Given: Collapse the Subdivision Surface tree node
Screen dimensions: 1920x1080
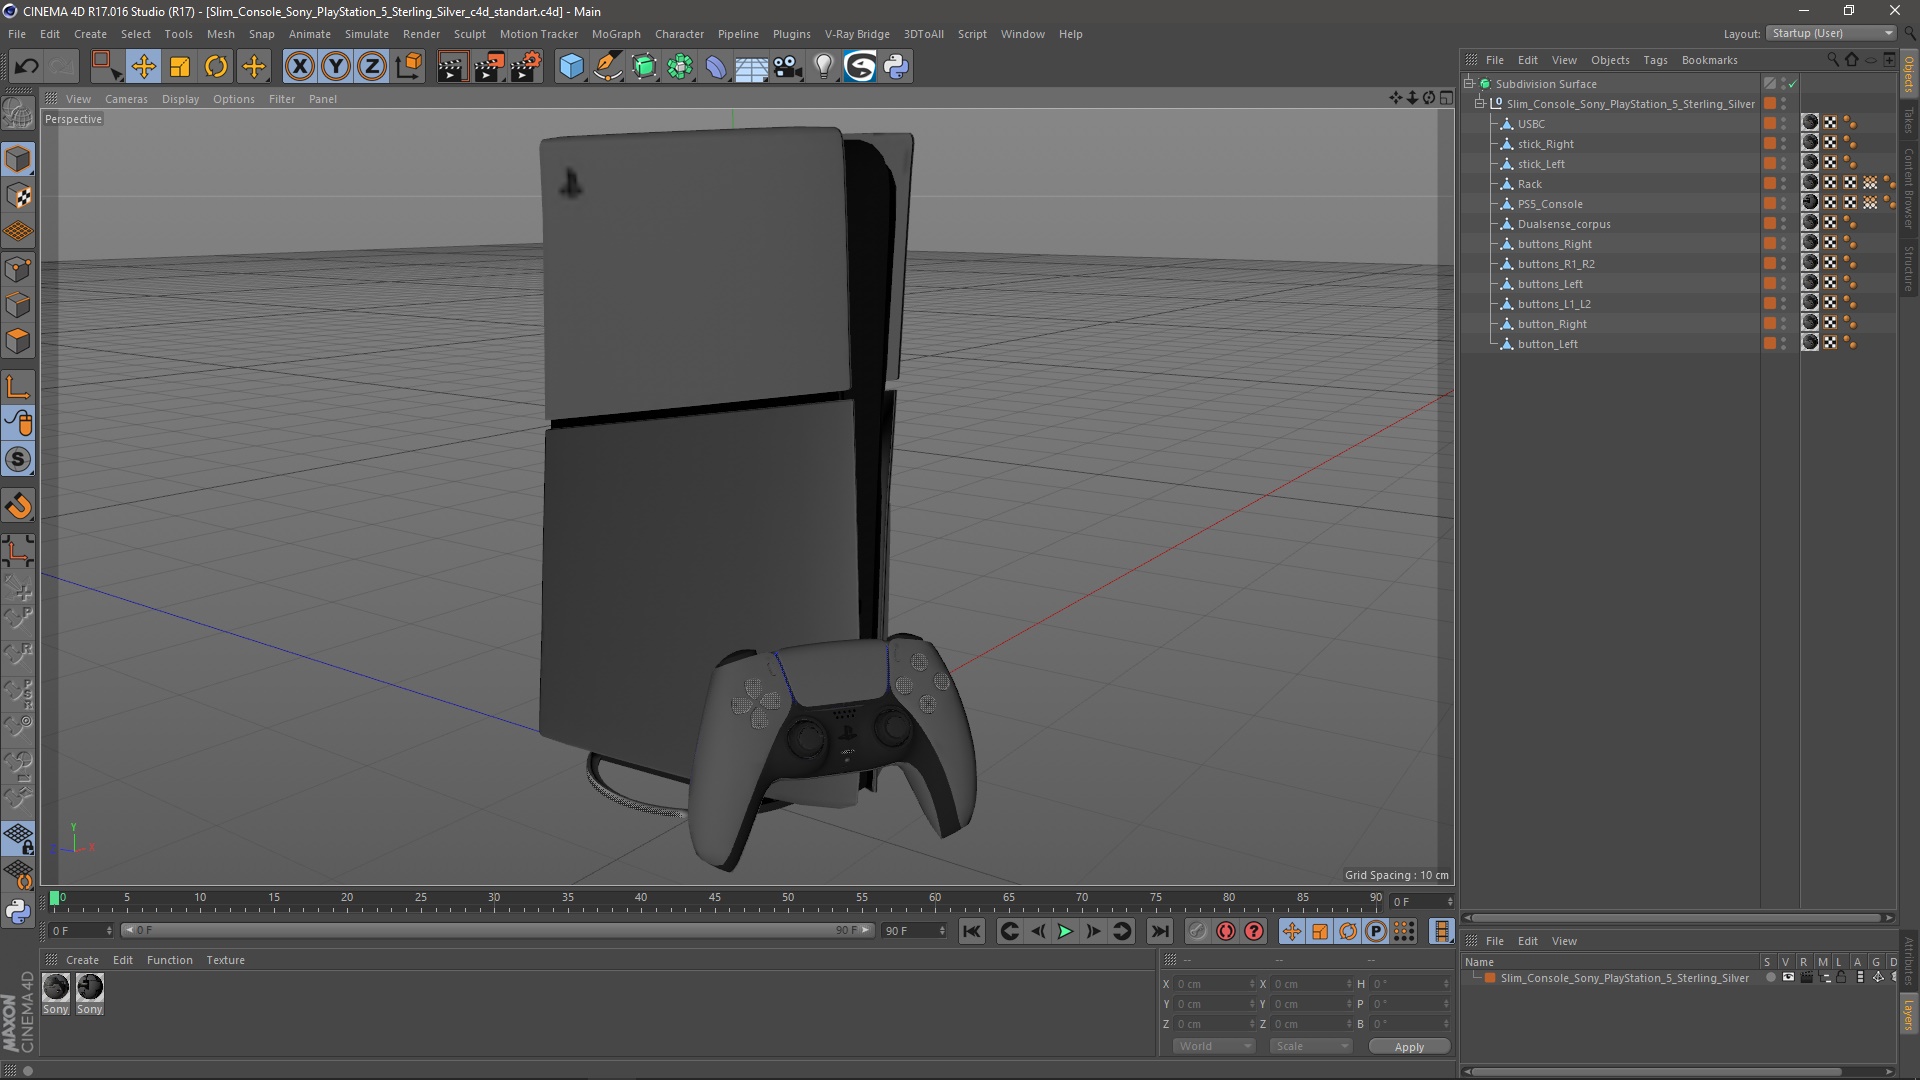Looking at the screenshot, I should click(x=1469, y=84).
